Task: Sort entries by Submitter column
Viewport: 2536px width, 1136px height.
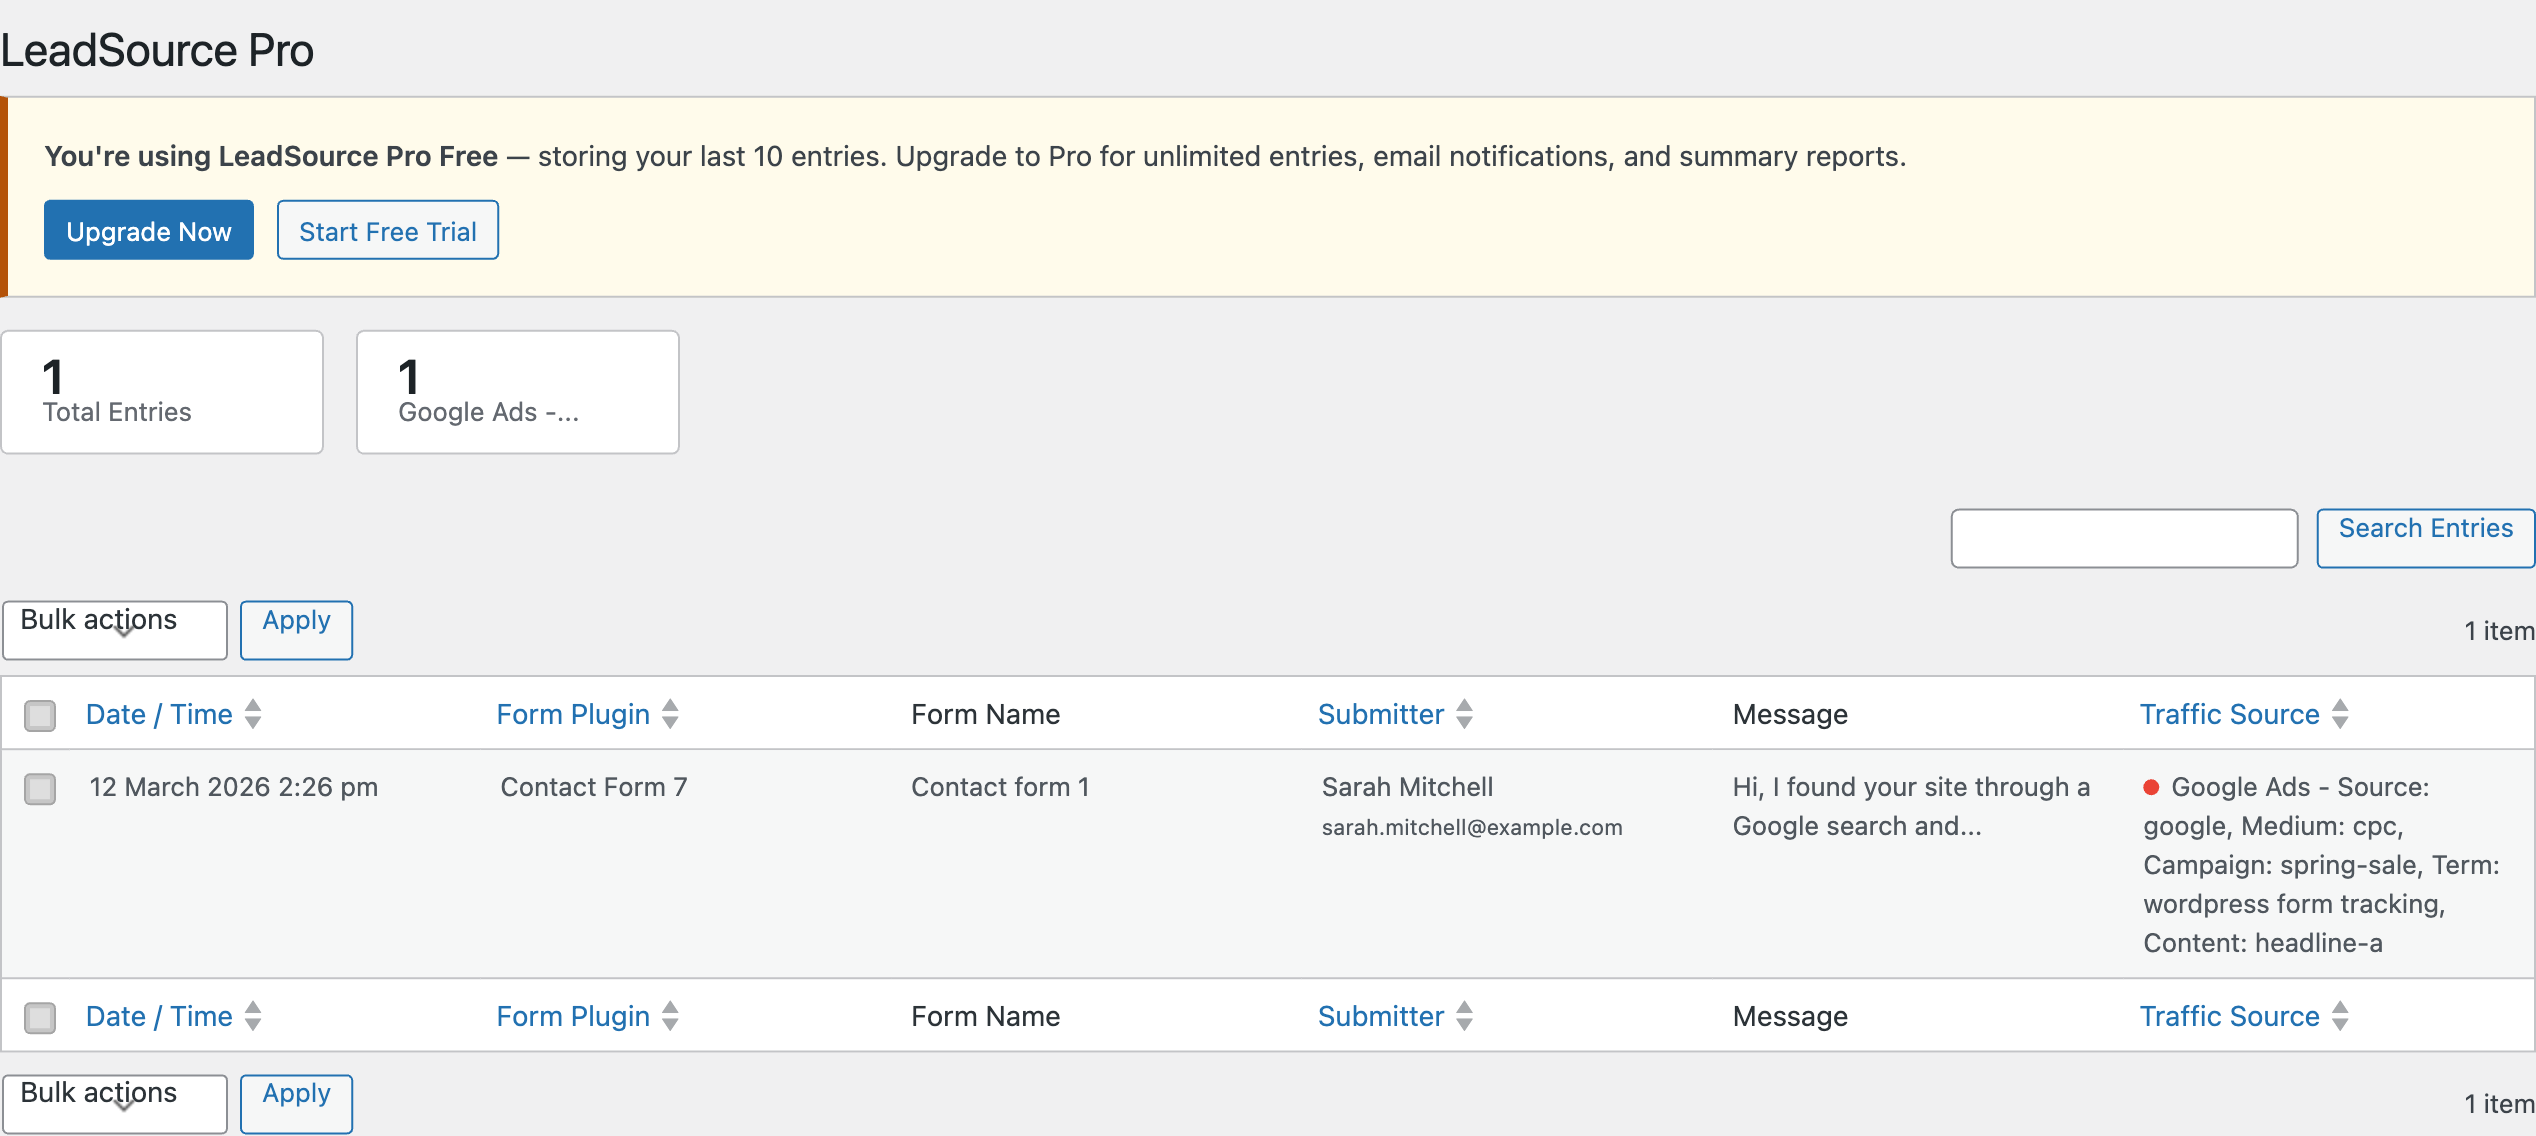Action: 1381,713
